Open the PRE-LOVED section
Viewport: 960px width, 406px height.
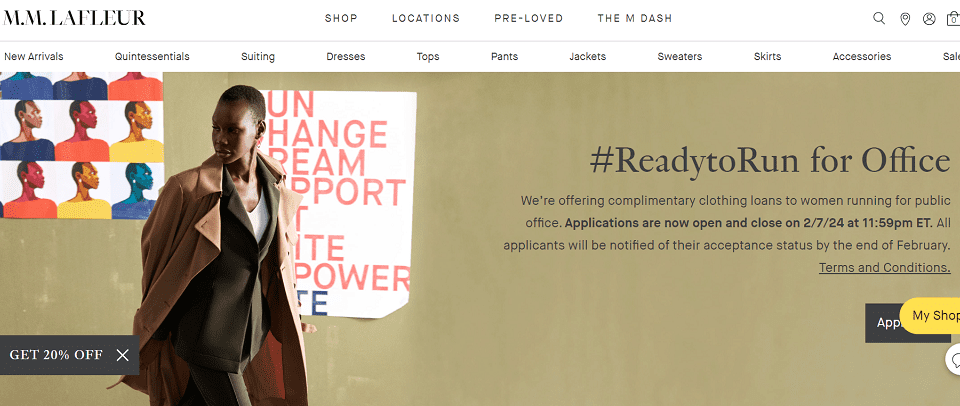tap(528, 18)
